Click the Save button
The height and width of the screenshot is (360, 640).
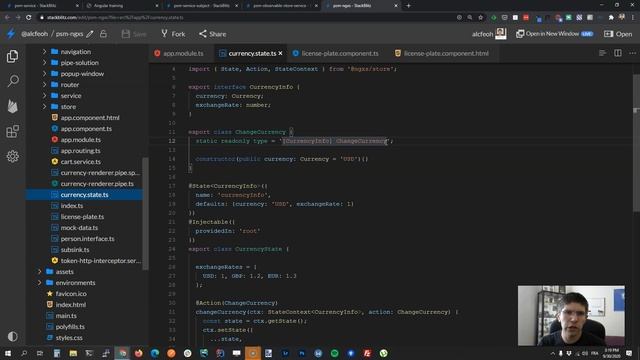[134, 34]
